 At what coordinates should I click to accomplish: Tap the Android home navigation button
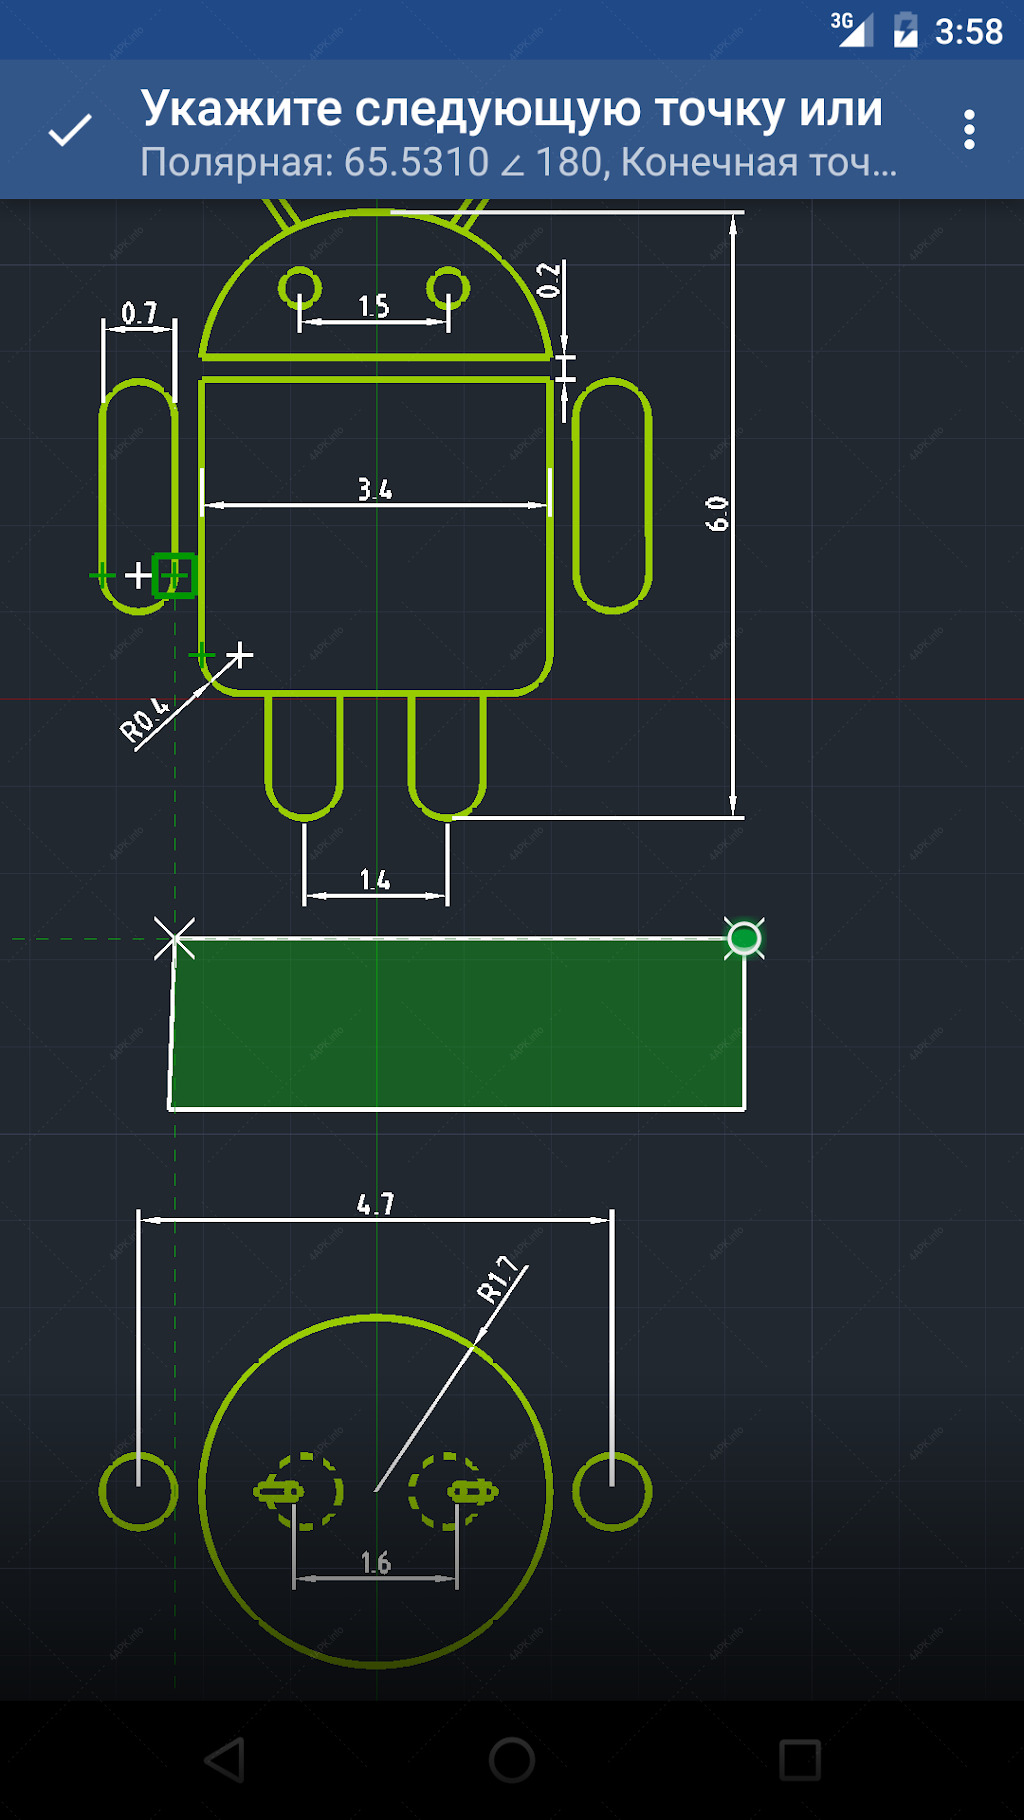click(x=512, y=1759)
